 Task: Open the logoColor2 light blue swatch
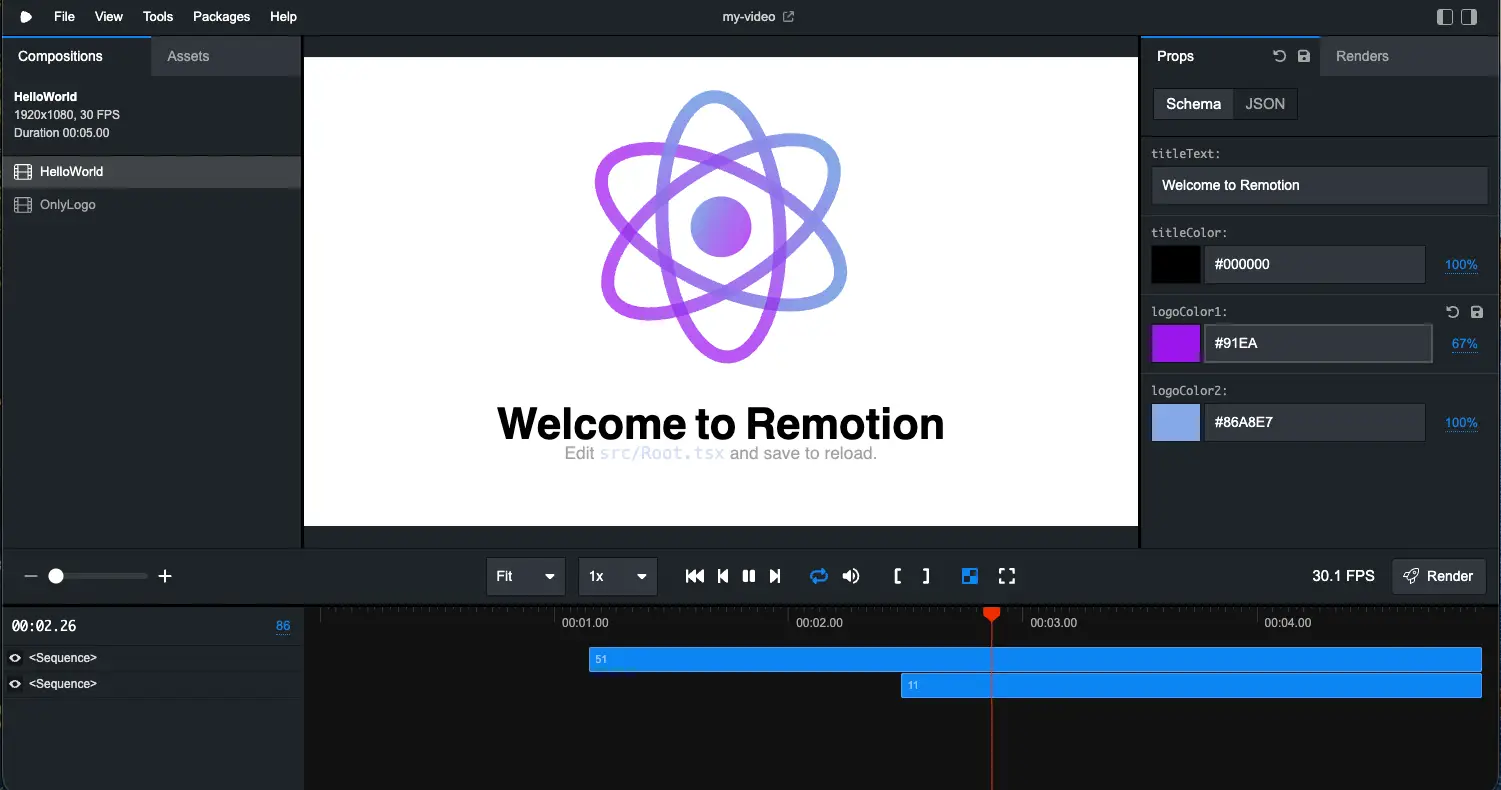click(1176, 422)
